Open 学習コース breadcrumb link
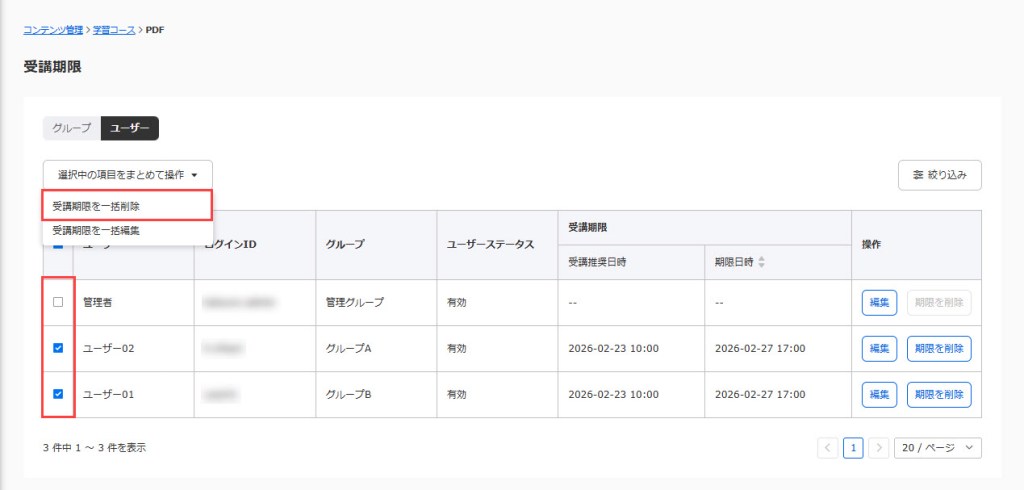1024x490 pixels. click(114, 30)
